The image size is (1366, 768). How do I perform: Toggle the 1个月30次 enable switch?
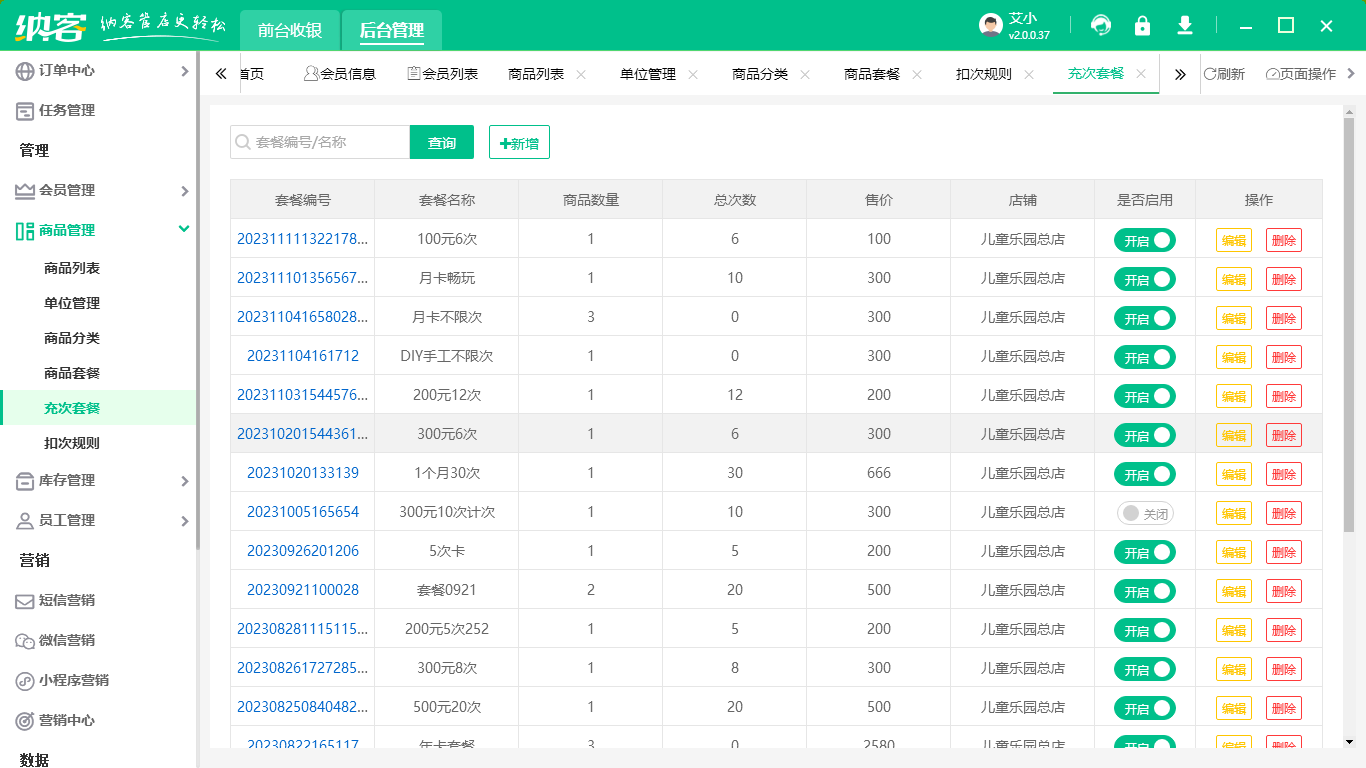click(x=1145, y=474)
